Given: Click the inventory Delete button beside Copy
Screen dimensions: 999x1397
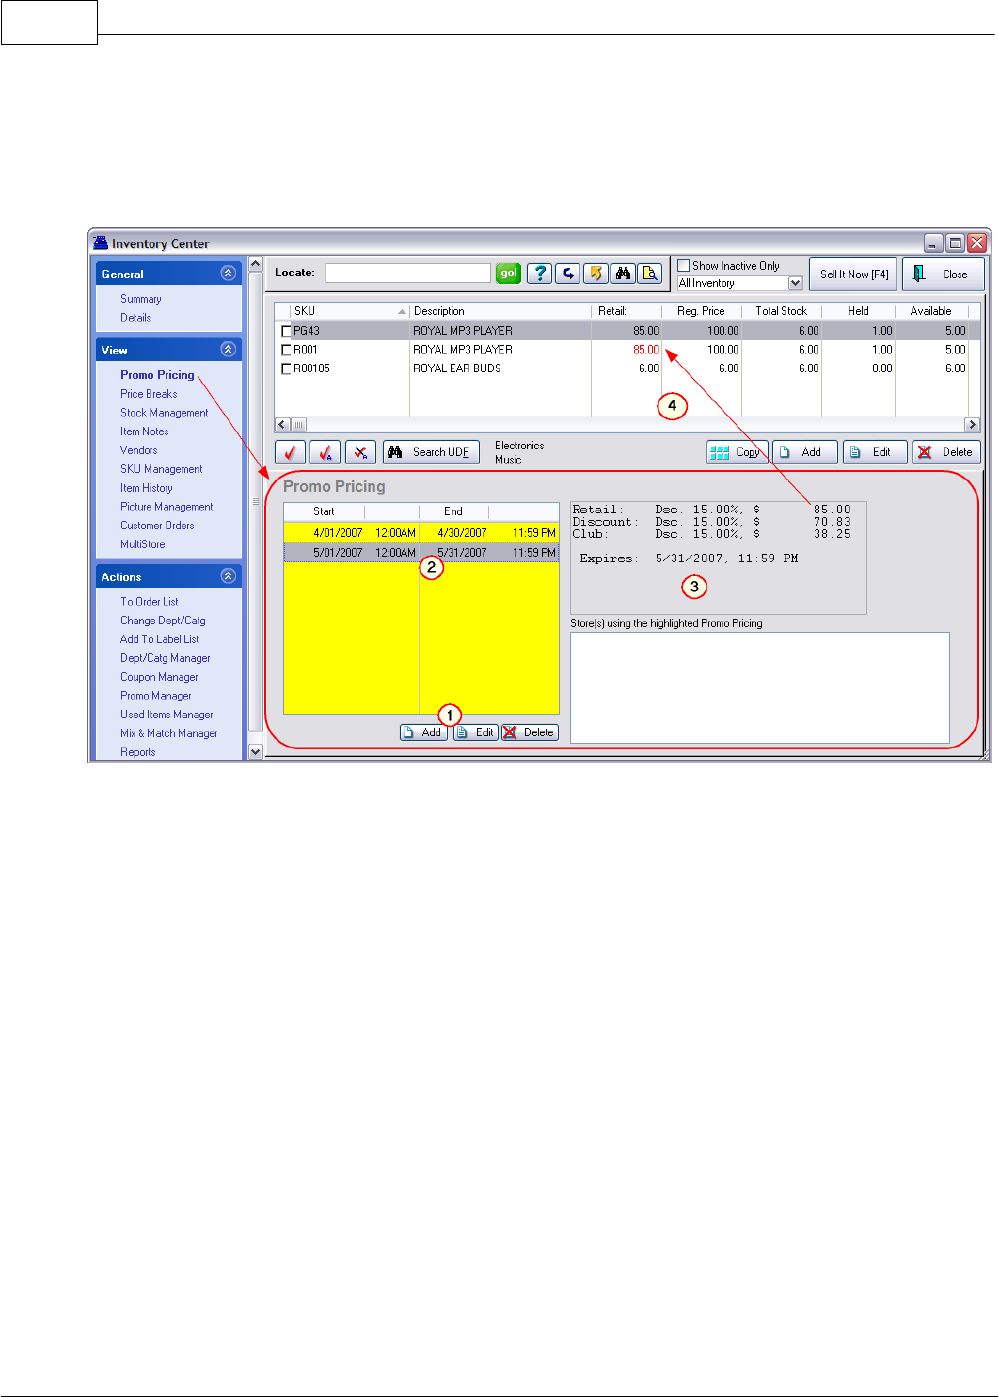Looking at the screenshot, I should click(946, 452).
